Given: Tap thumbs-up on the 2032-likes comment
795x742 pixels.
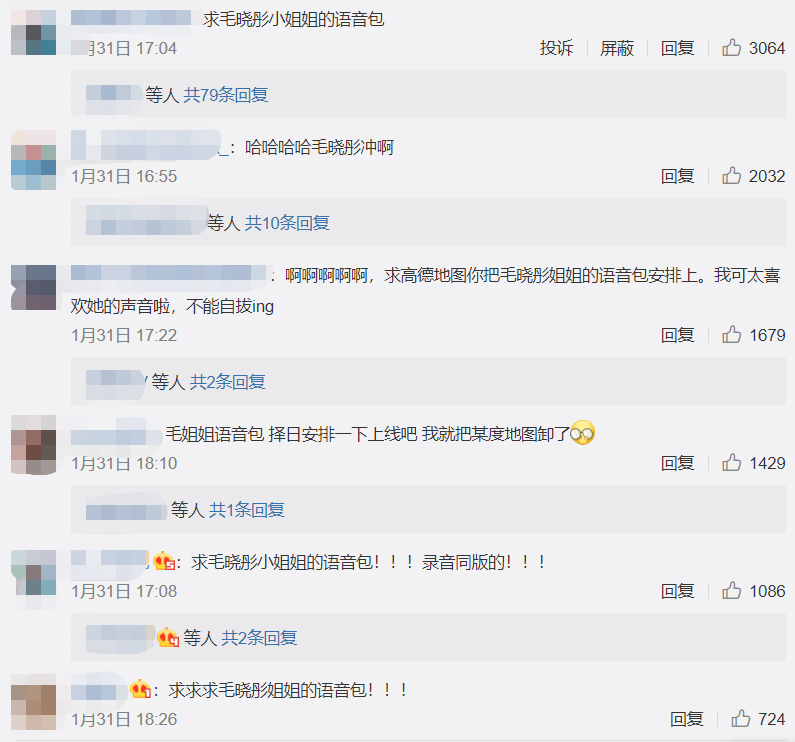Looking at the screenshot, I should click(732, 175).
